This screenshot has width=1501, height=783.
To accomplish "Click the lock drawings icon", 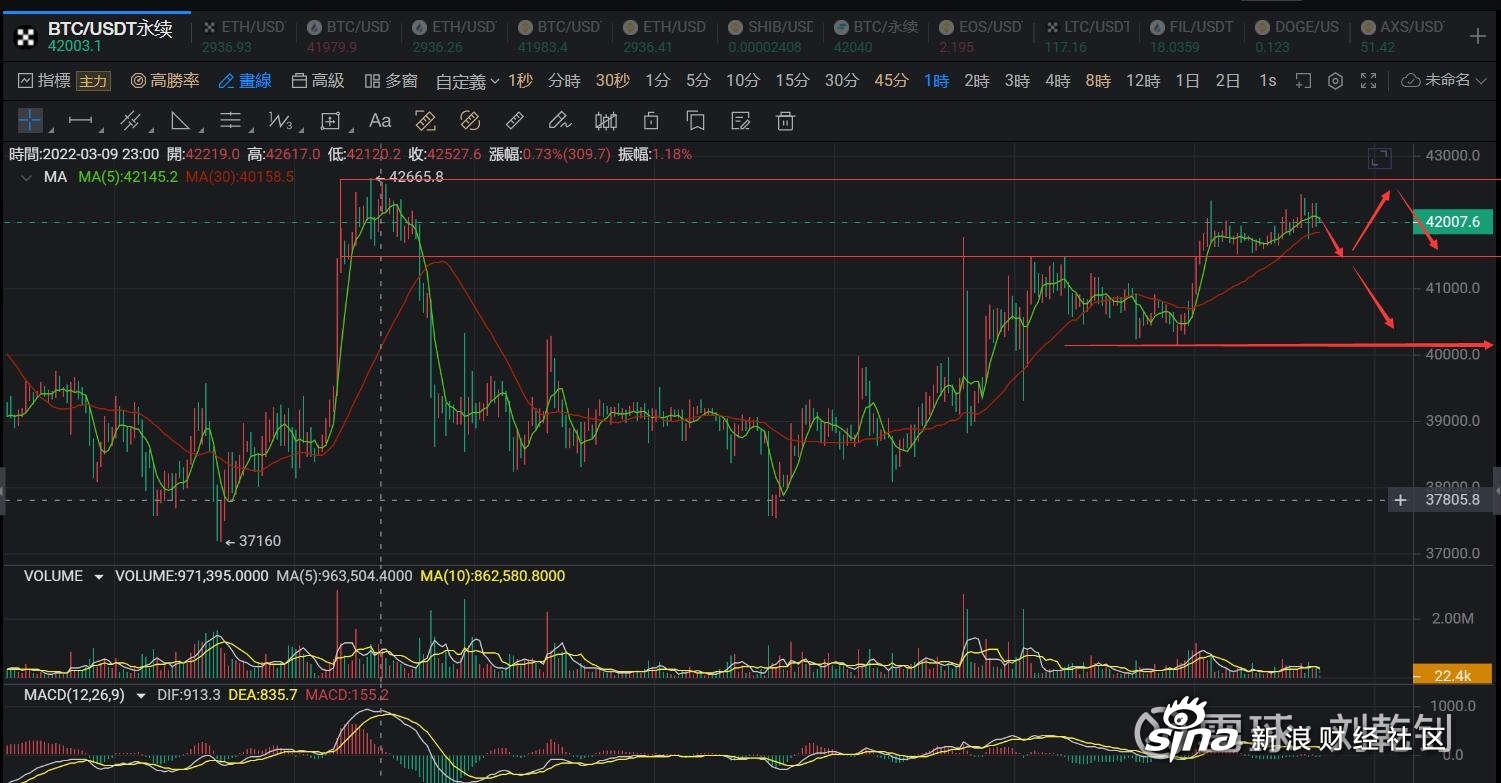I will [651, 121].
